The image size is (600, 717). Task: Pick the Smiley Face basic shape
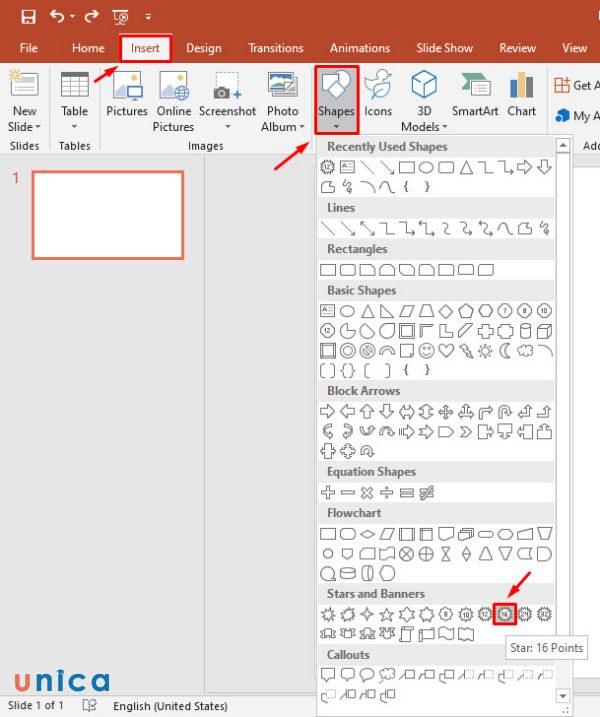[427, 351]
